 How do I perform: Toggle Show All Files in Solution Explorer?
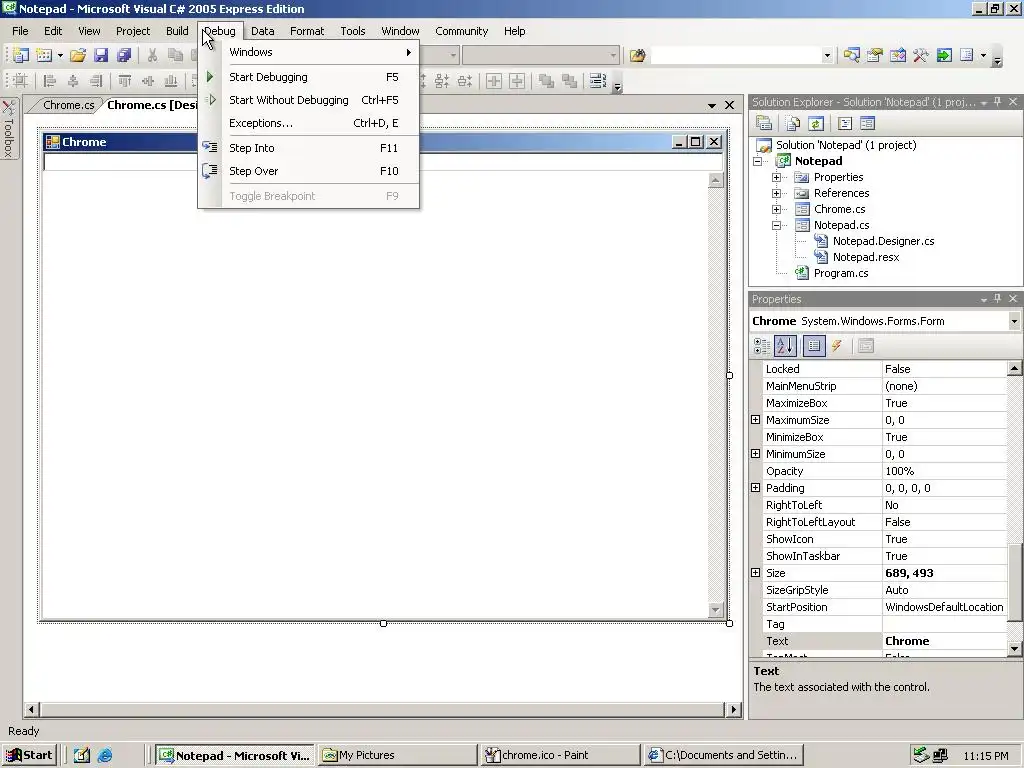(x=793, y=123)
